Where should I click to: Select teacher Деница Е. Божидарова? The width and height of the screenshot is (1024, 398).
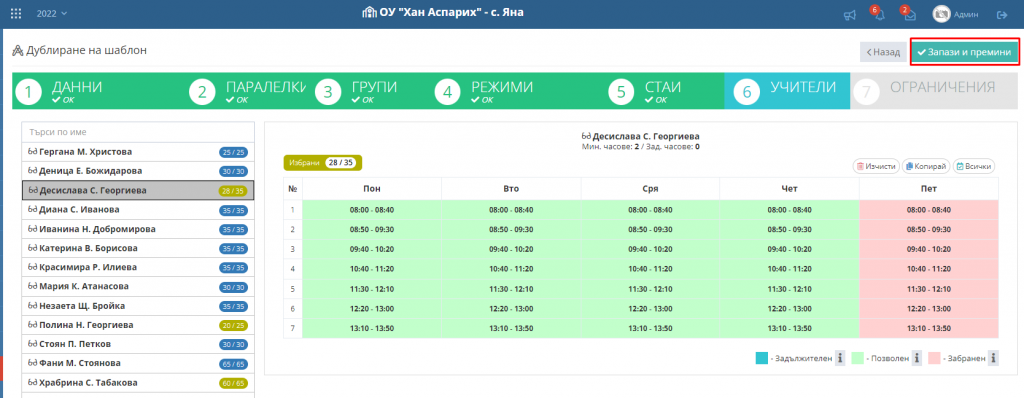(x=138, y=171)
